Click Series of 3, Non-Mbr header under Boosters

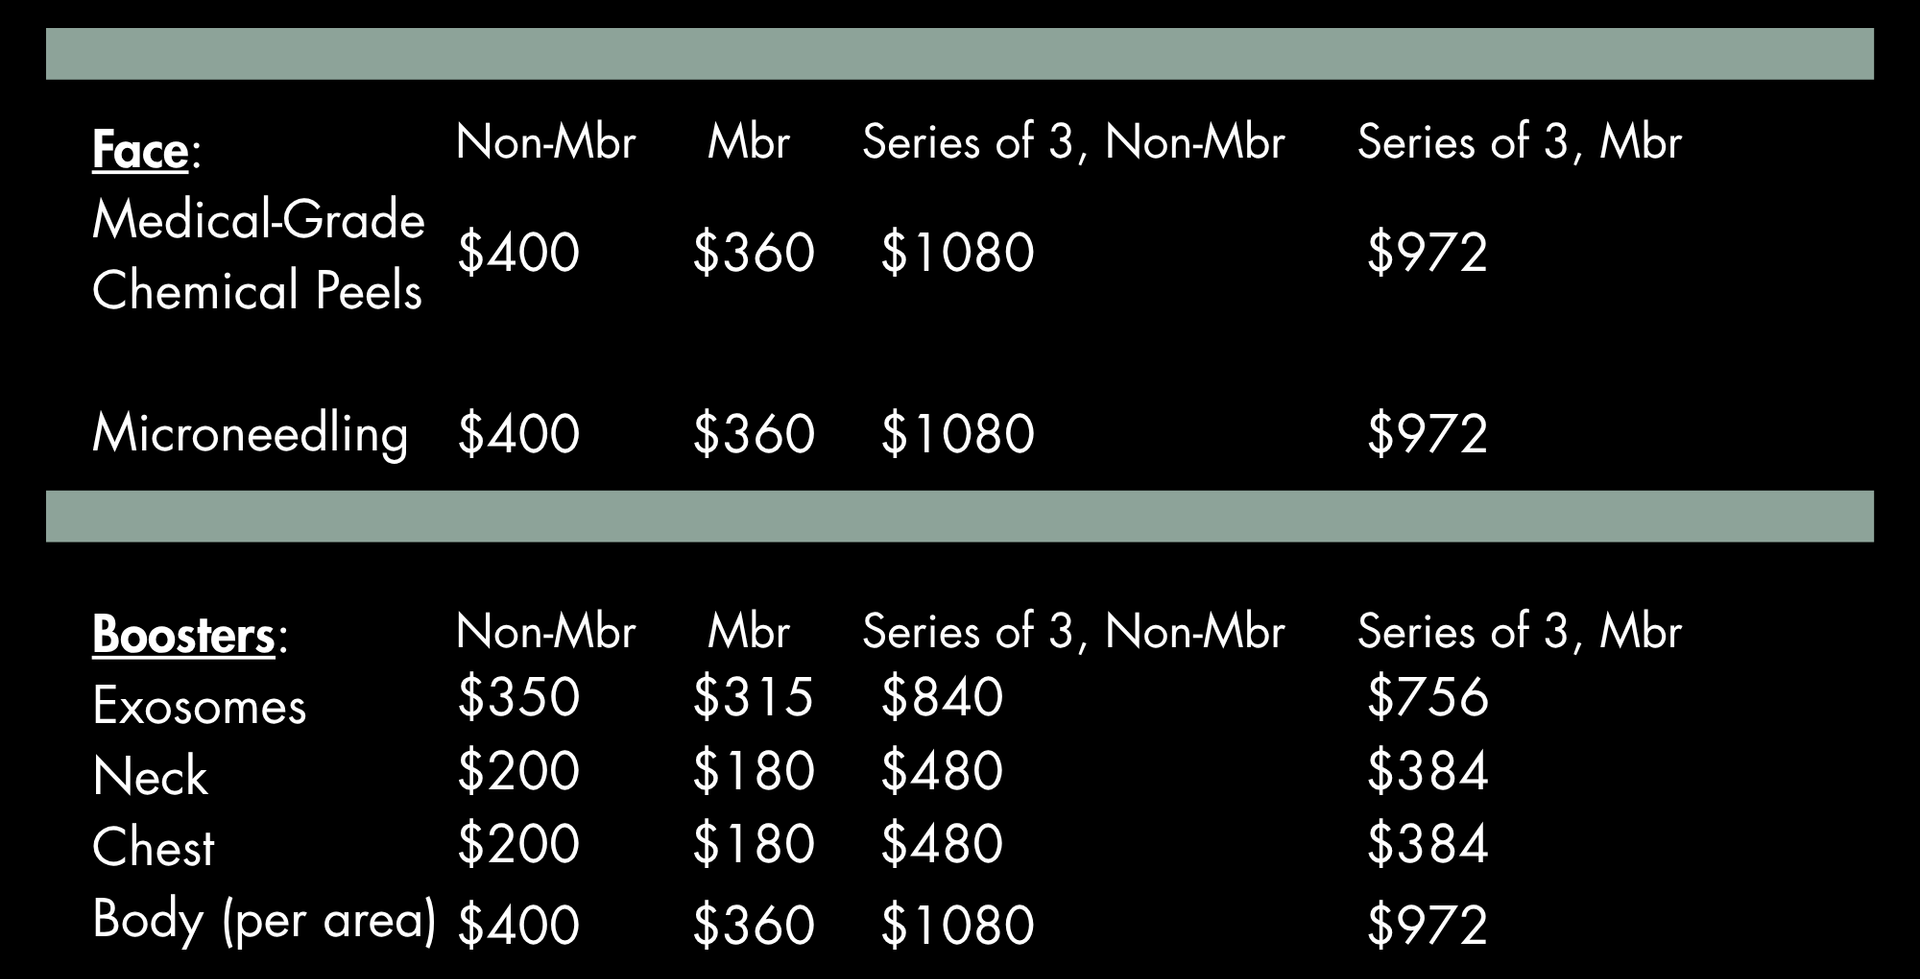(1073, 632)
